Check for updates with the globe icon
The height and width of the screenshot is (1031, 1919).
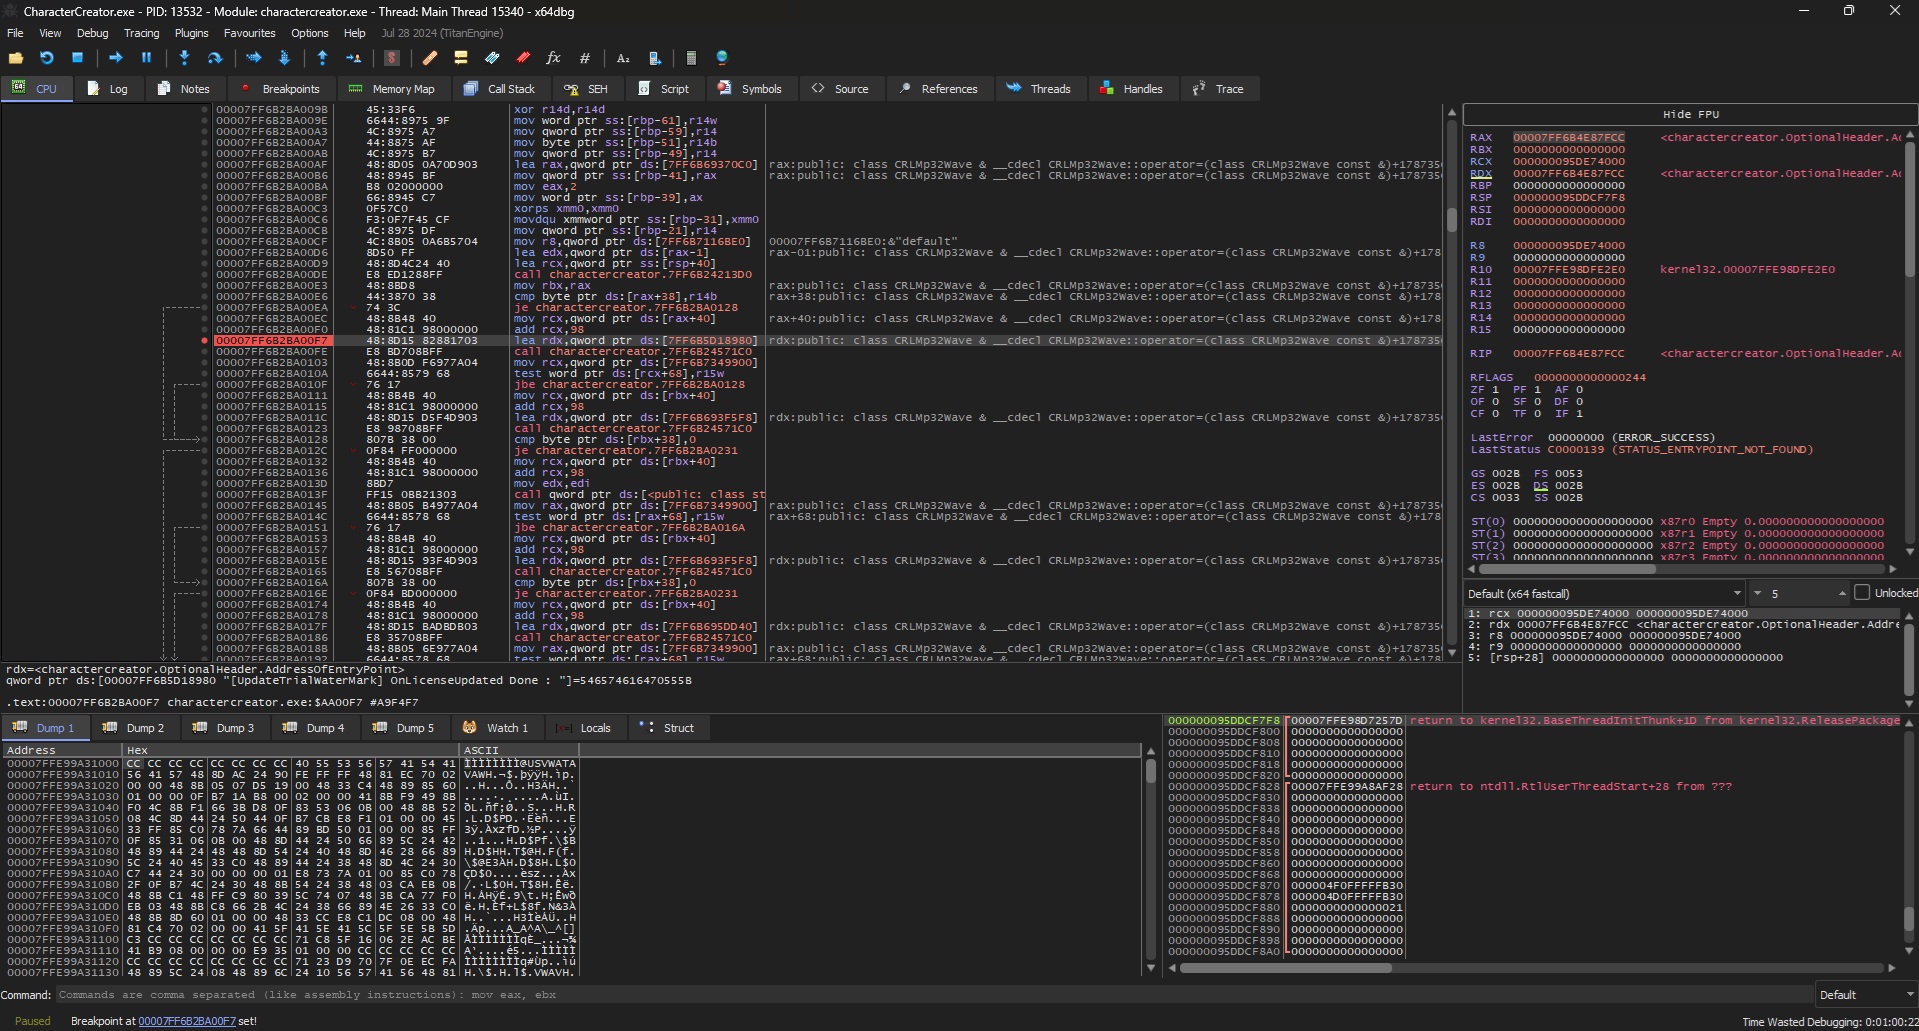[722, 58]
